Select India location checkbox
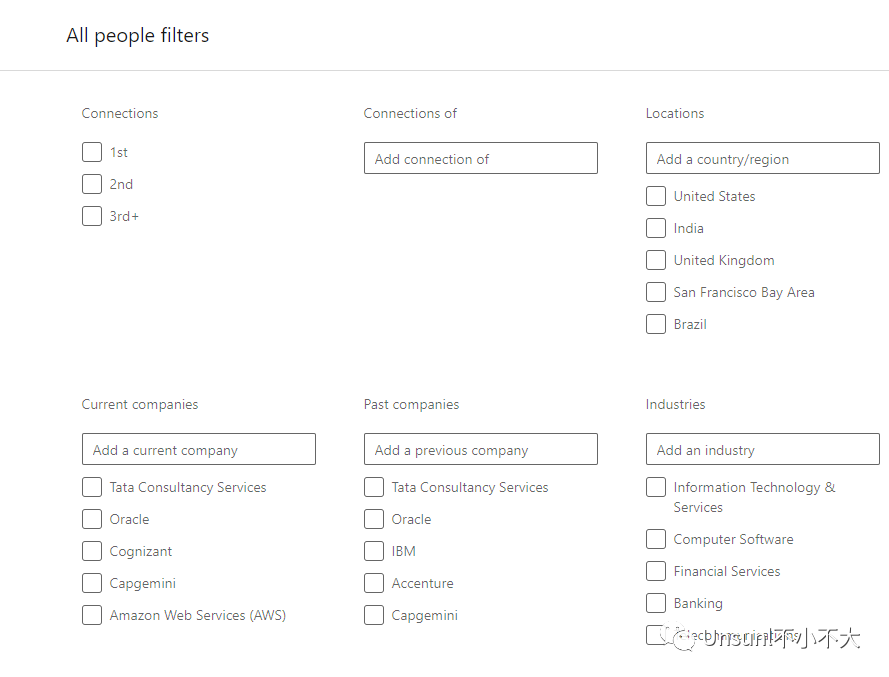 click(656, 228)
